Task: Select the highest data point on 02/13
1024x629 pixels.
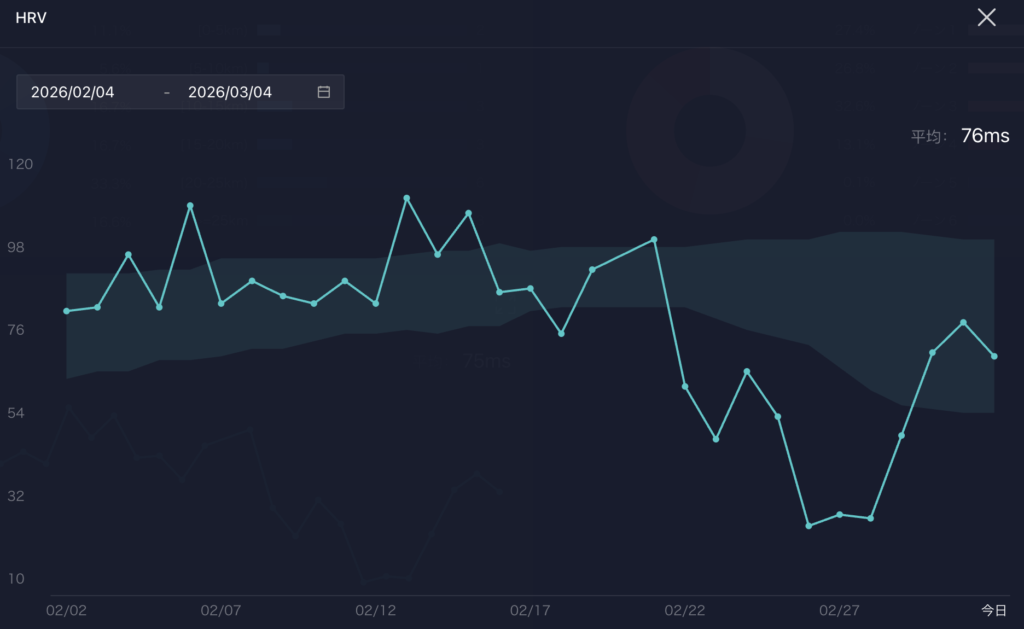Action: click(407, 198)
